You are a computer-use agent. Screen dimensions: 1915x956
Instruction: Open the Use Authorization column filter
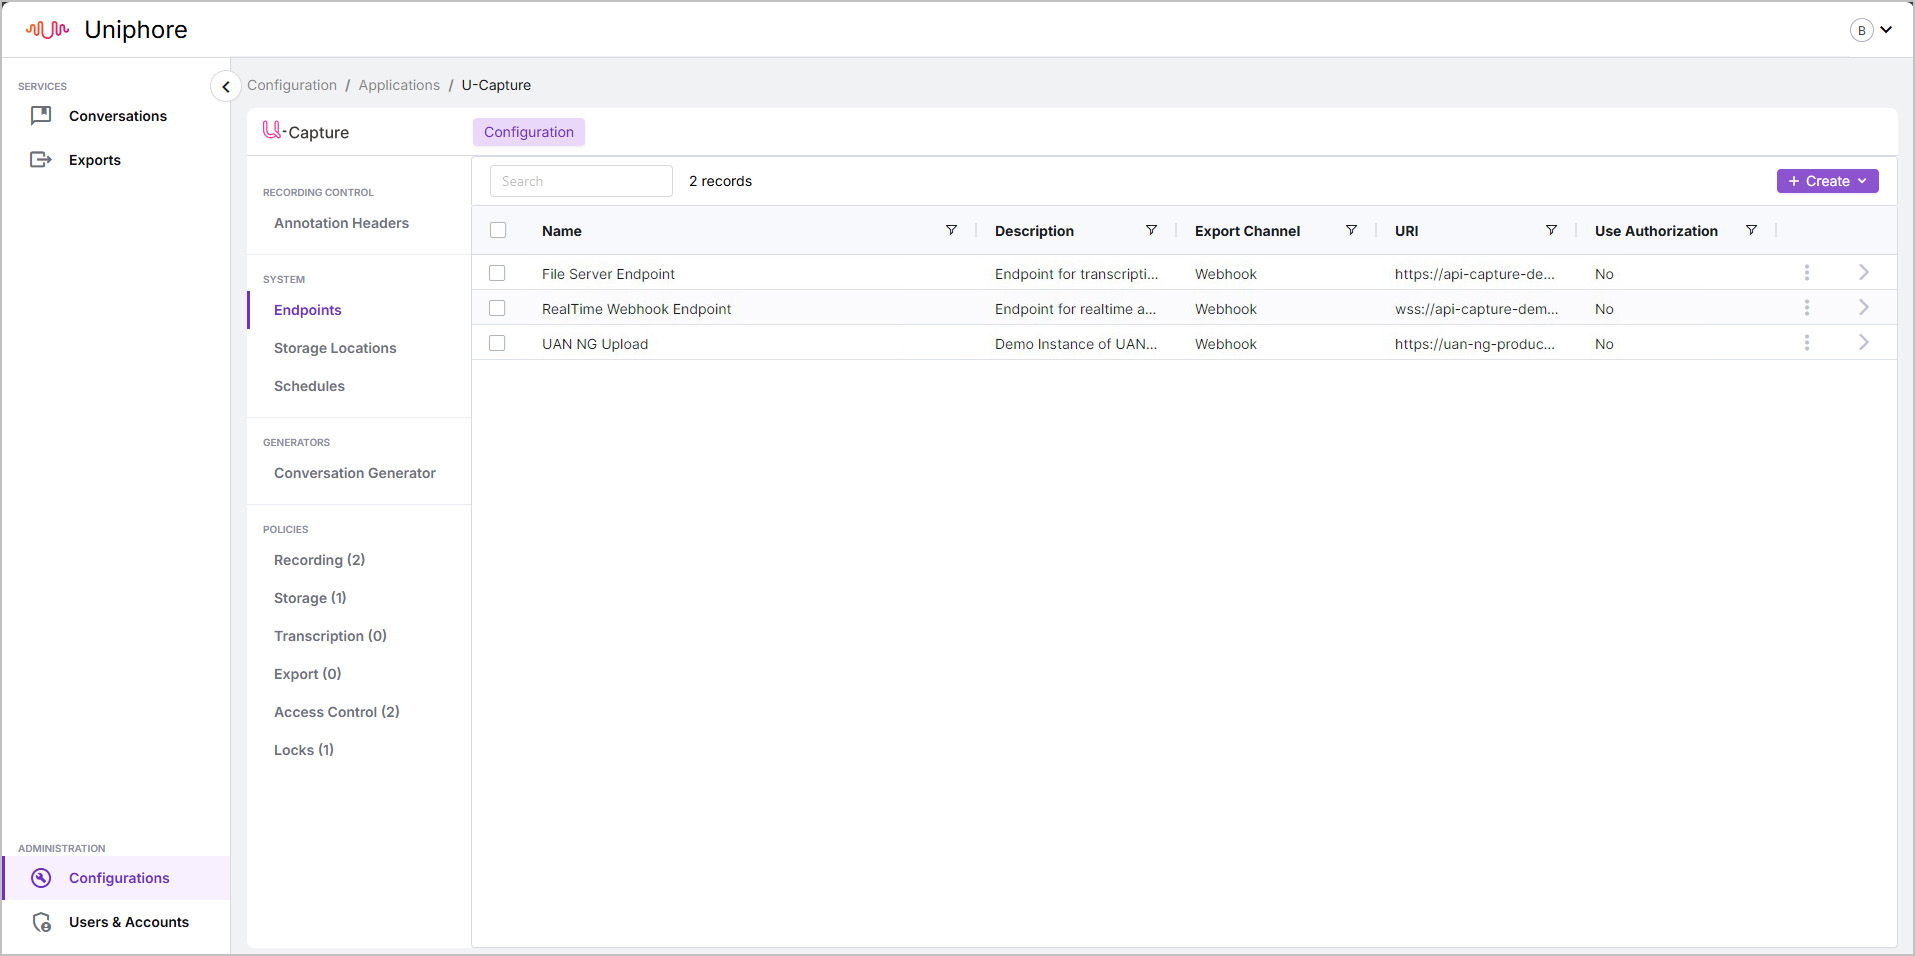click(x=1751, y=230)
